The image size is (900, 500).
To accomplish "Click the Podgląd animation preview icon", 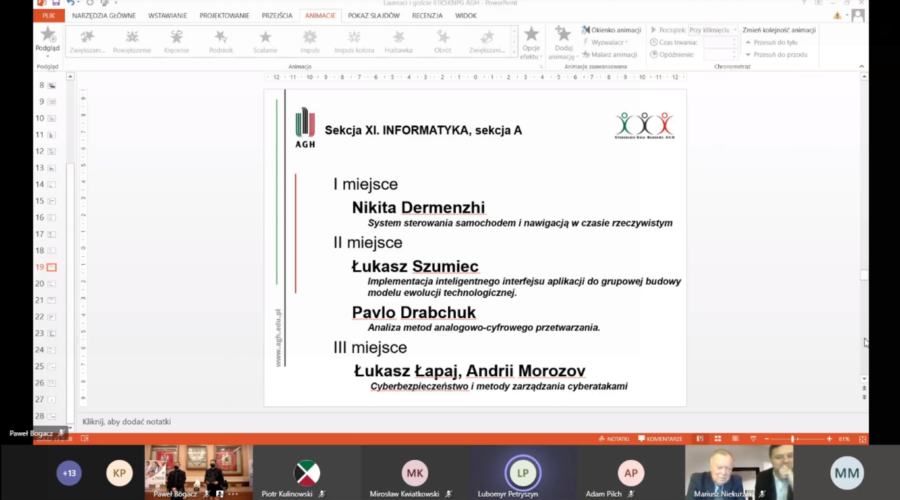I will [47, 38].
